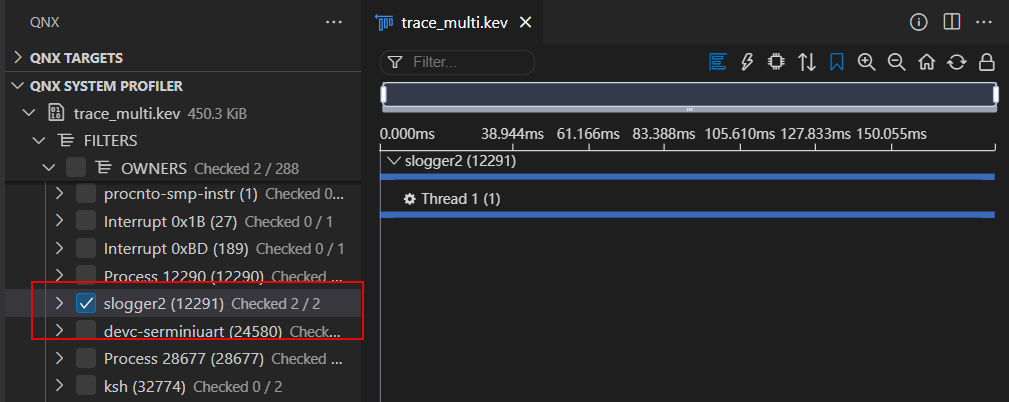Split the editor to the right
The height and width of the screenshot is (402, 1009).
[x=951, y=22]
